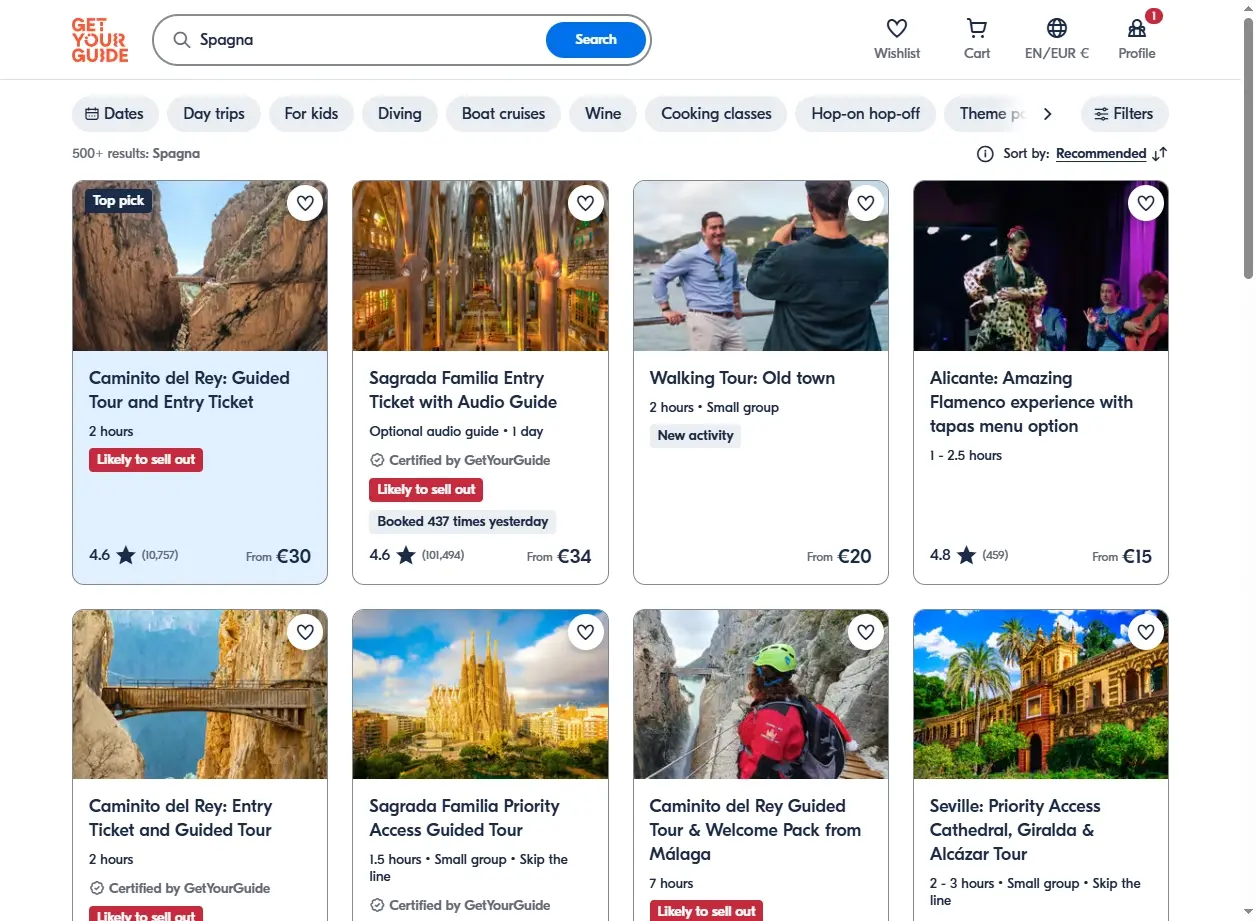
Task: Click the star rating of Alicante Flamenco experience
Action: (x=966, y=555)
